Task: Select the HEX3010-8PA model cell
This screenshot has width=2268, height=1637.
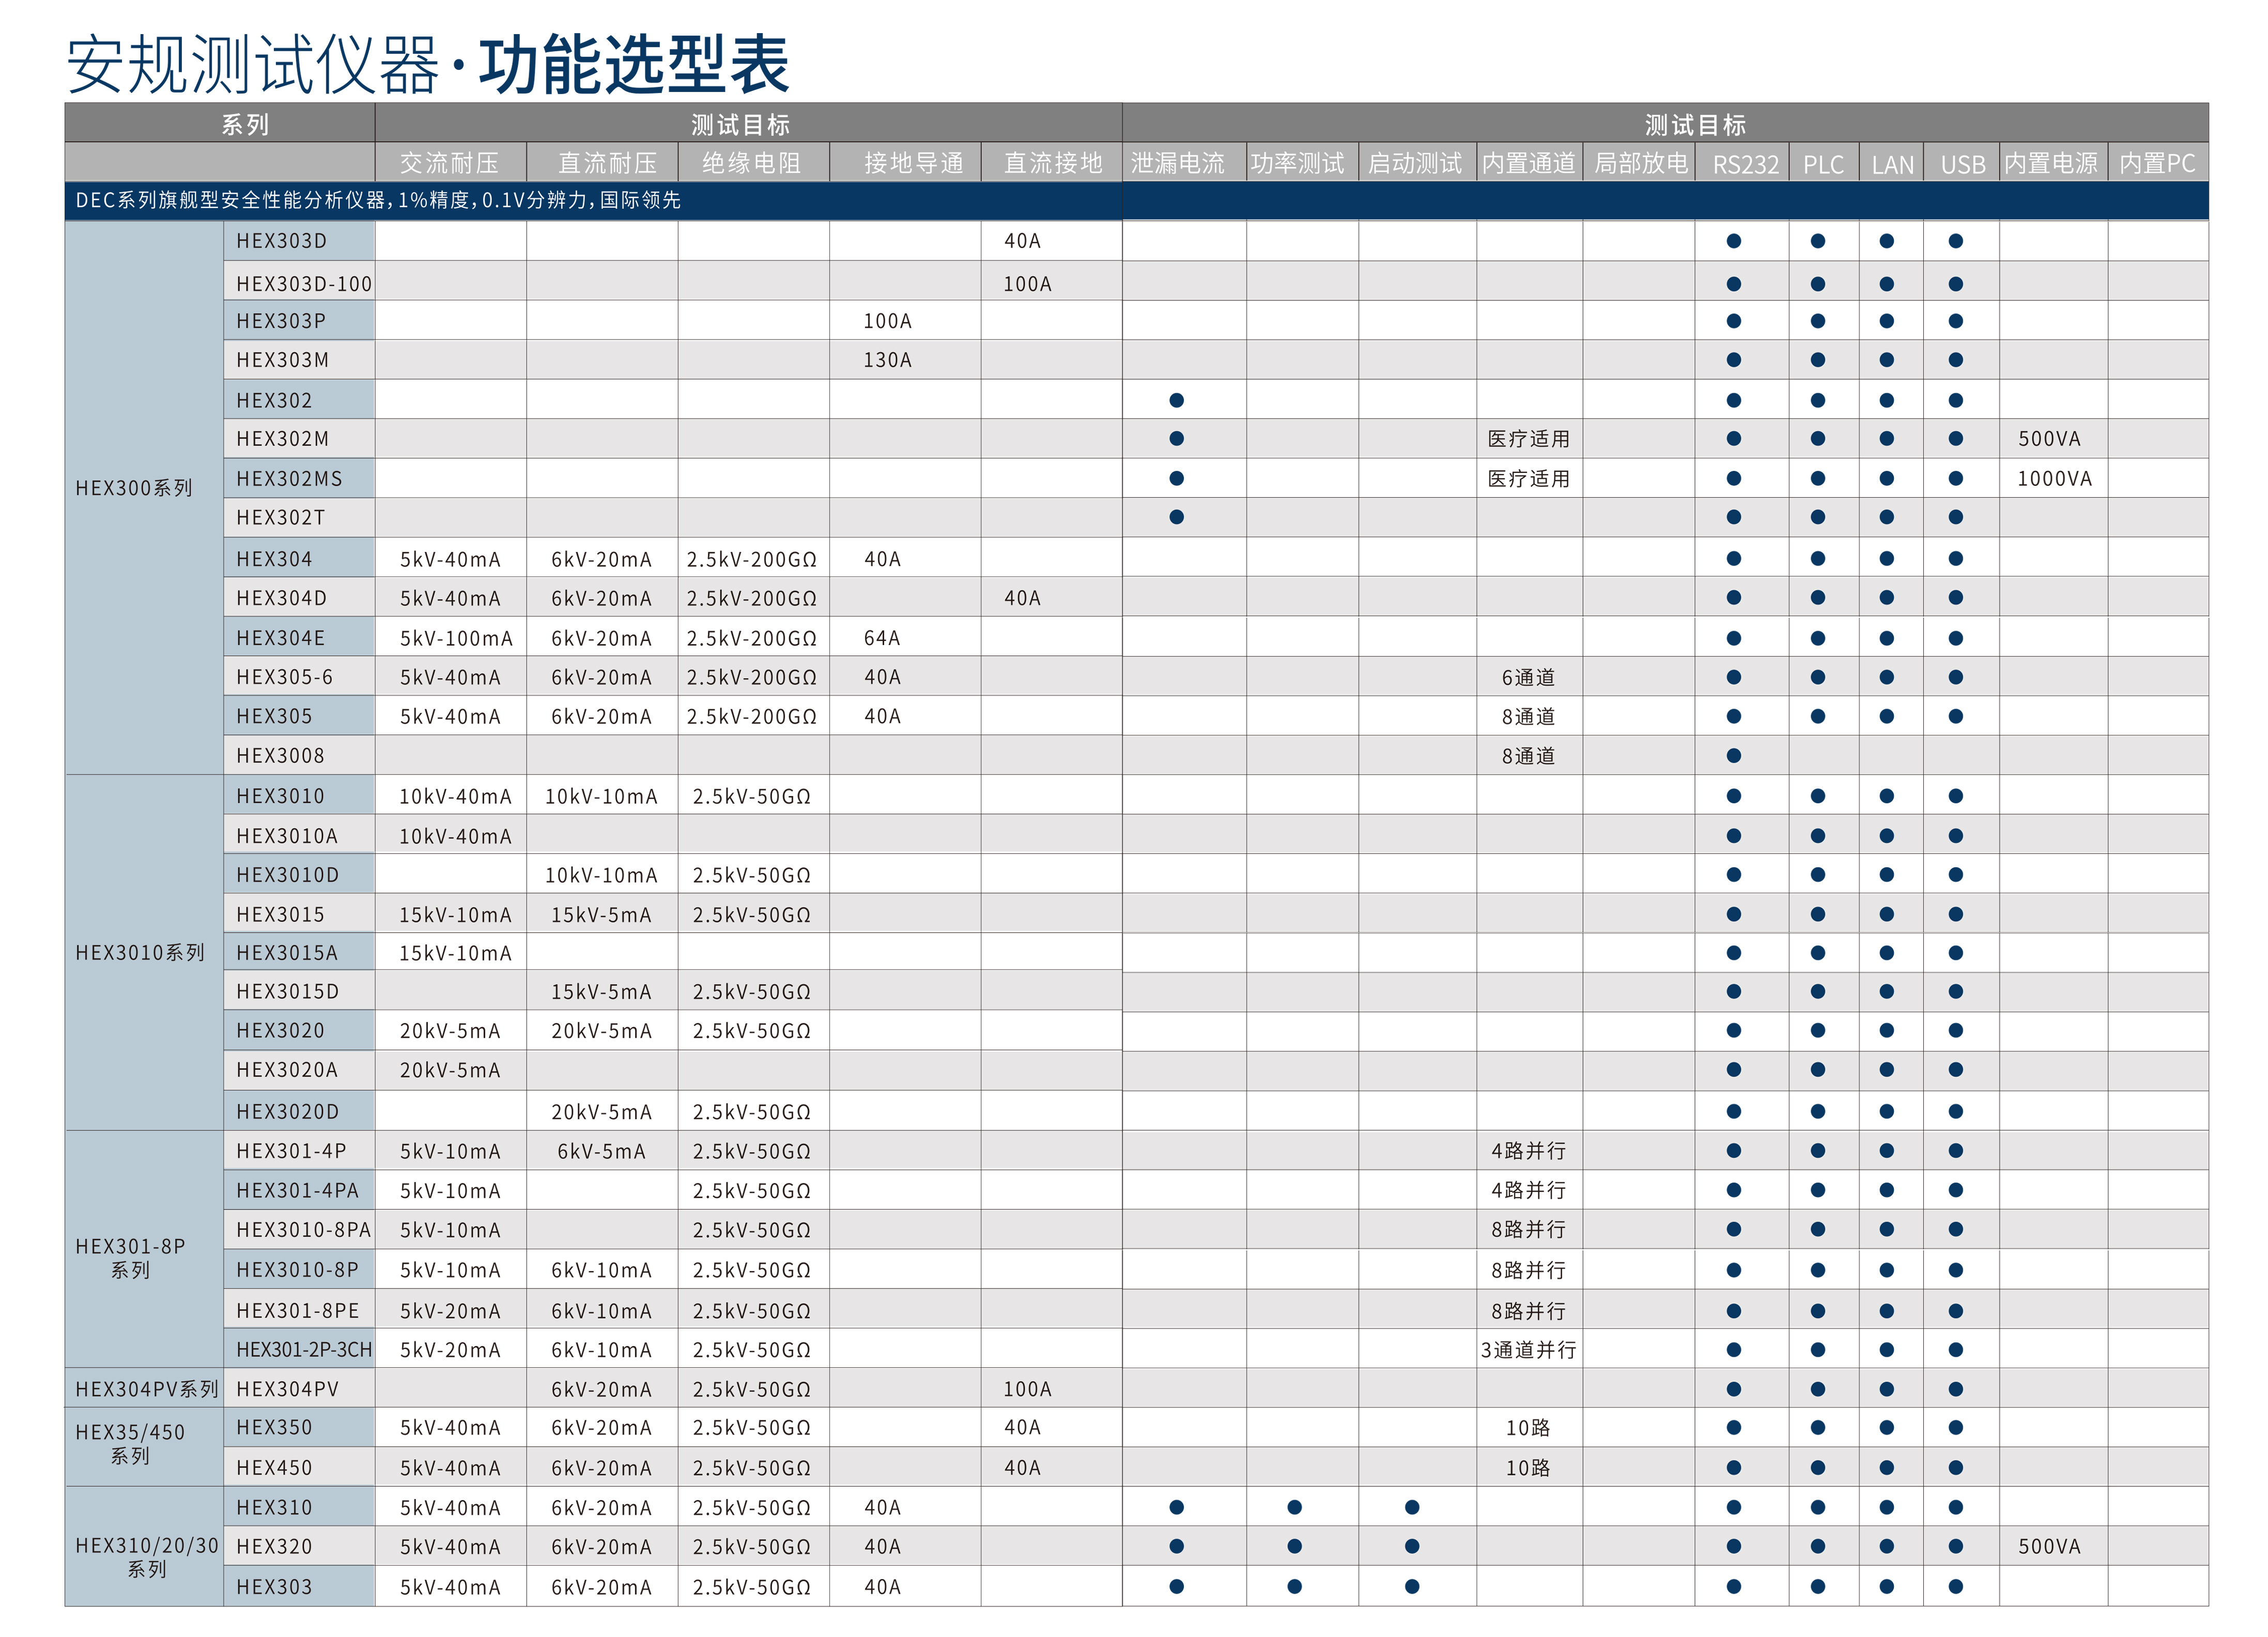Action: click(x=299, y=1230)
